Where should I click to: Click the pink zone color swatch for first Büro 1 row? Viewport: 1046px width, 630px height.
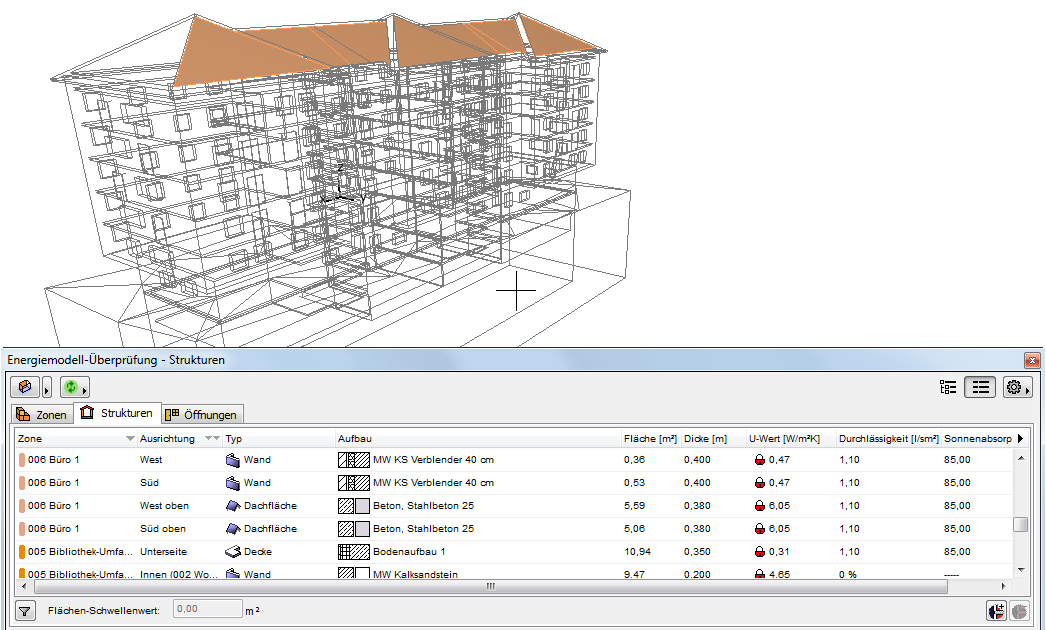[x=22, y=460]
